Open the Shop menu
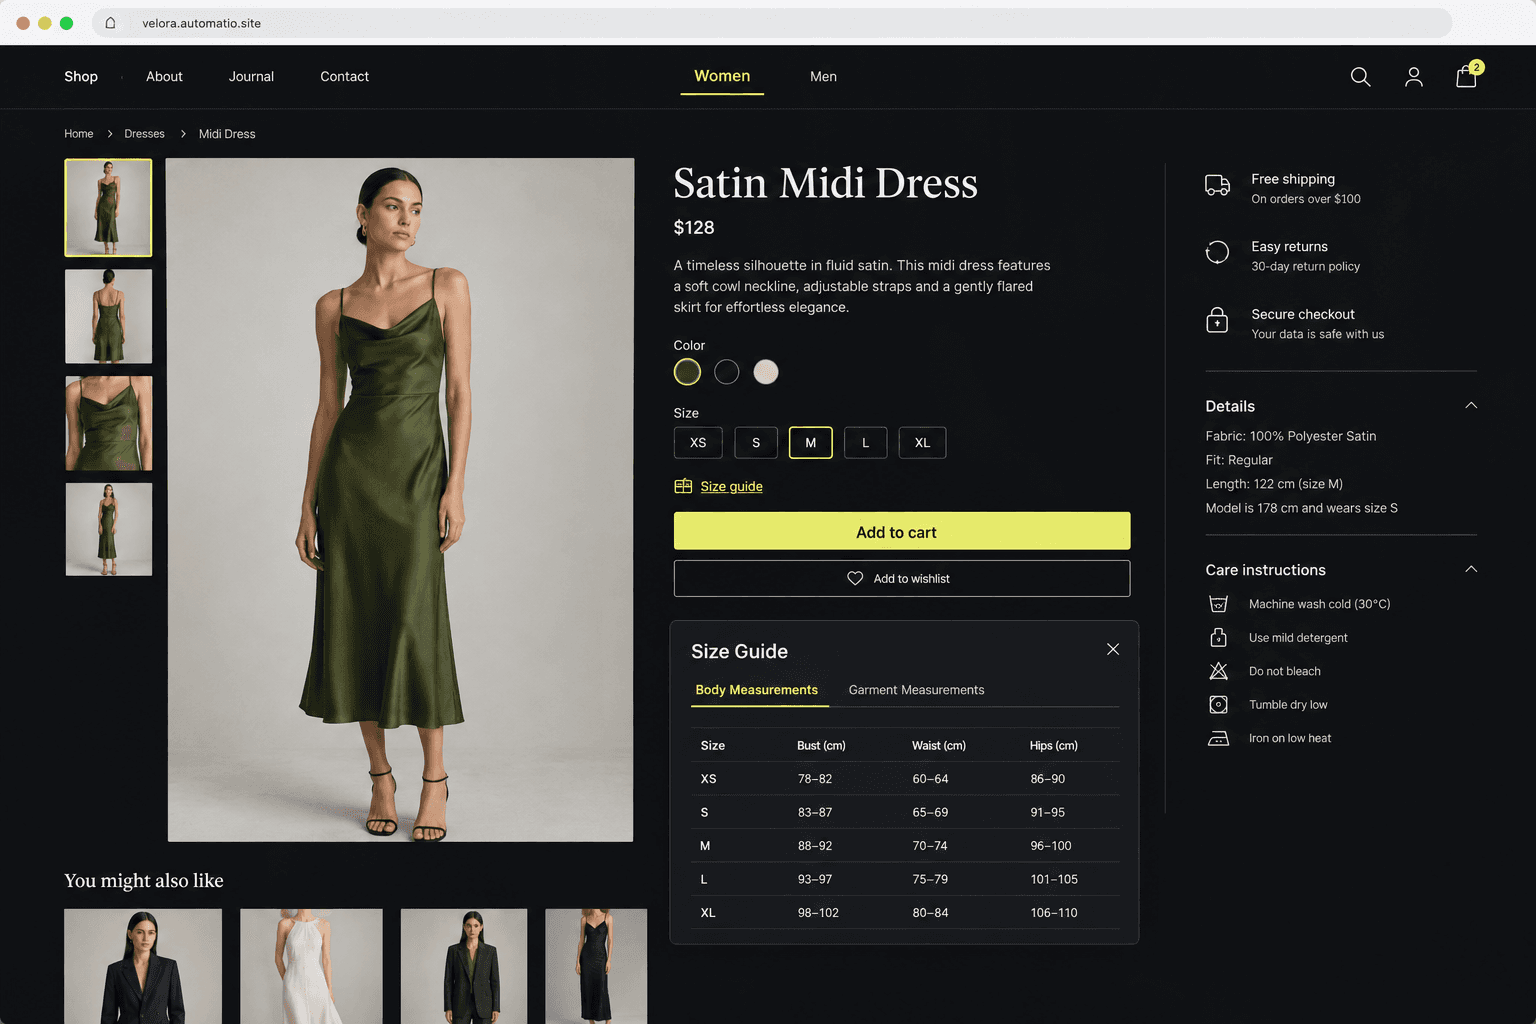 click(81, 77)
